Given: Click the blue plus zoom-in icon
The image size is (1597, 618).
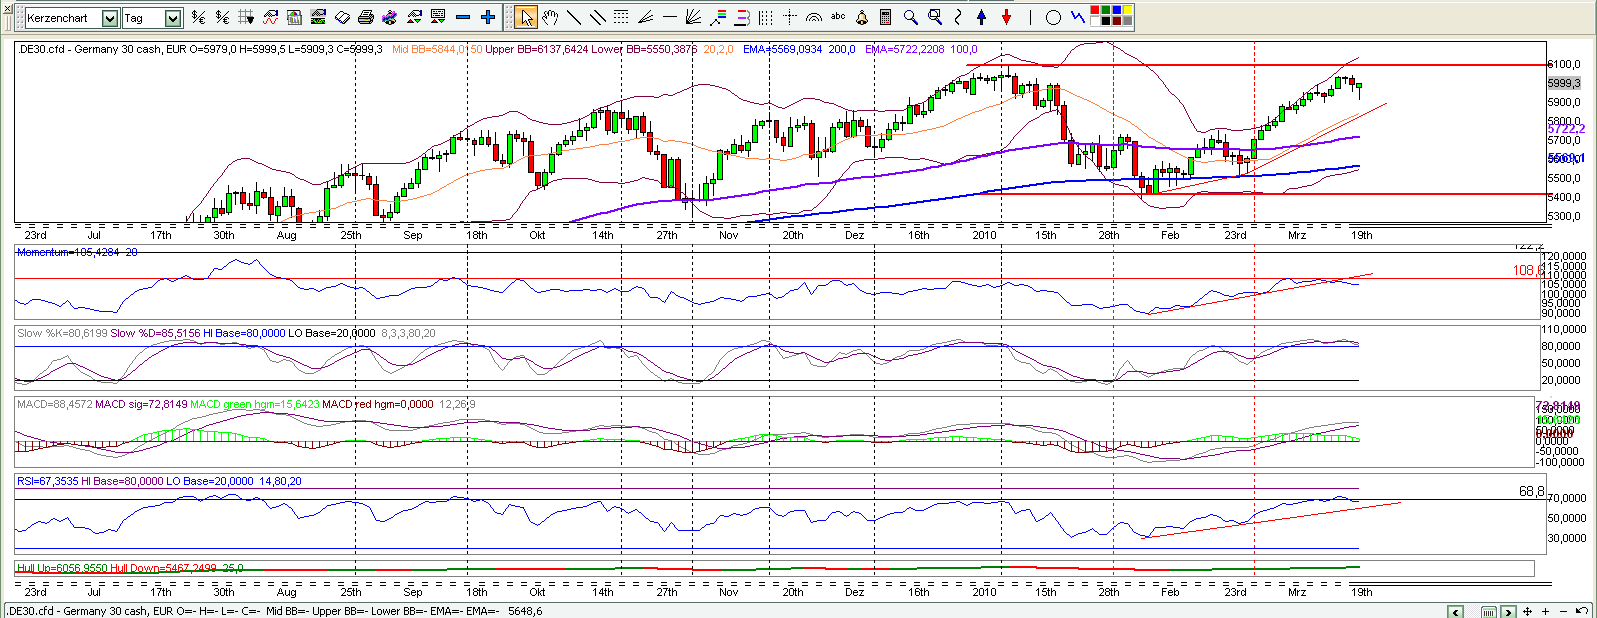Looking at the screenshot, I should tap(488, 17).
